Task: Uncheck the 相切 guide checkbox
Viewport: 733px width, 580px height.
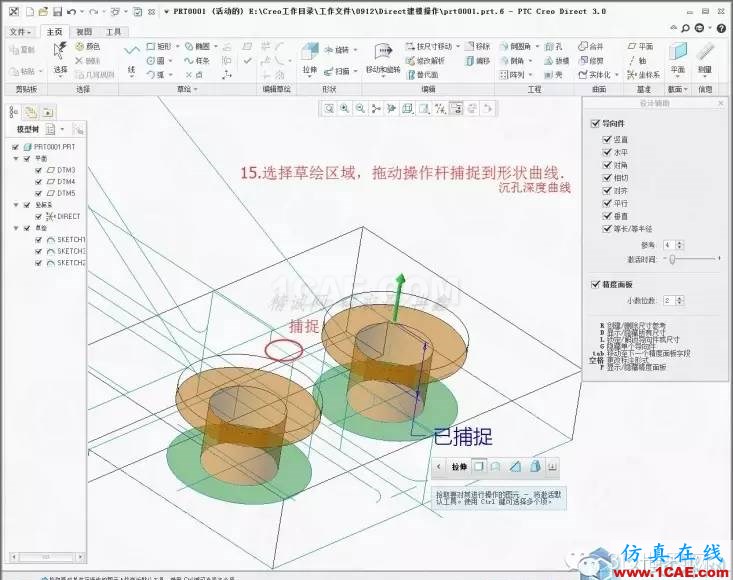Action: [607, 178]
